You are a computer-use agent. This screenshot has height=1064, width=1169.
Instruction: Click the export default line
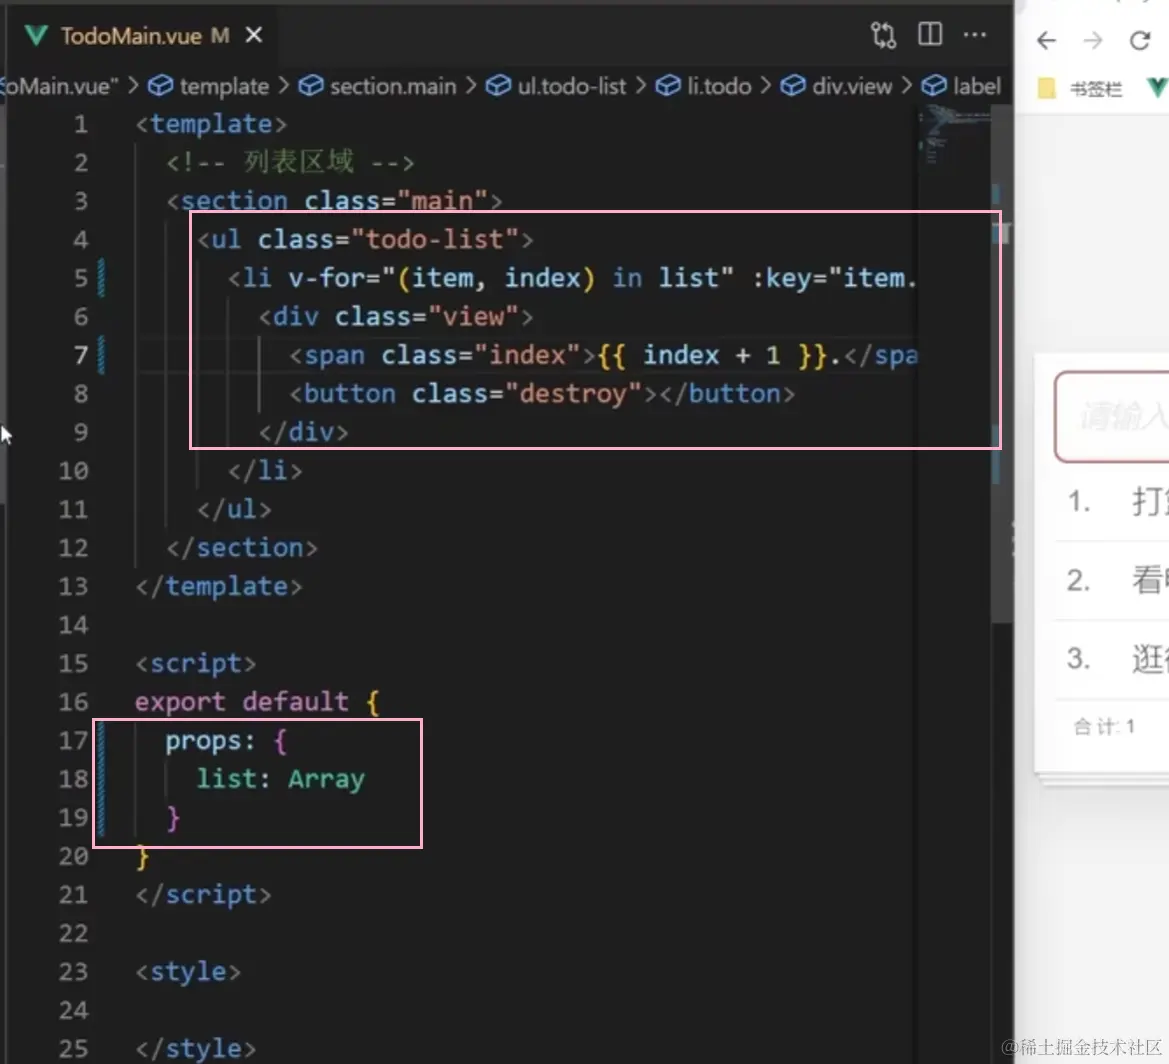coord(257,702)
